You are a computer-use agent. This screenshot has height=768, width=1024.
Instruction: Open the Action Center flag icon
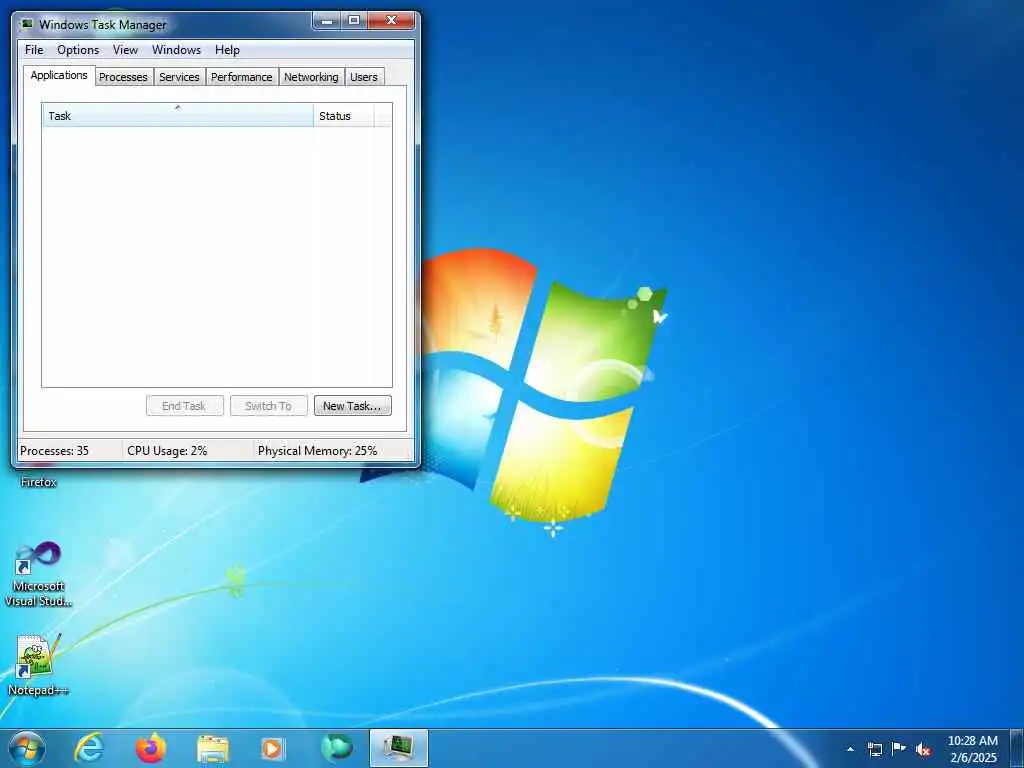point(899,748)
